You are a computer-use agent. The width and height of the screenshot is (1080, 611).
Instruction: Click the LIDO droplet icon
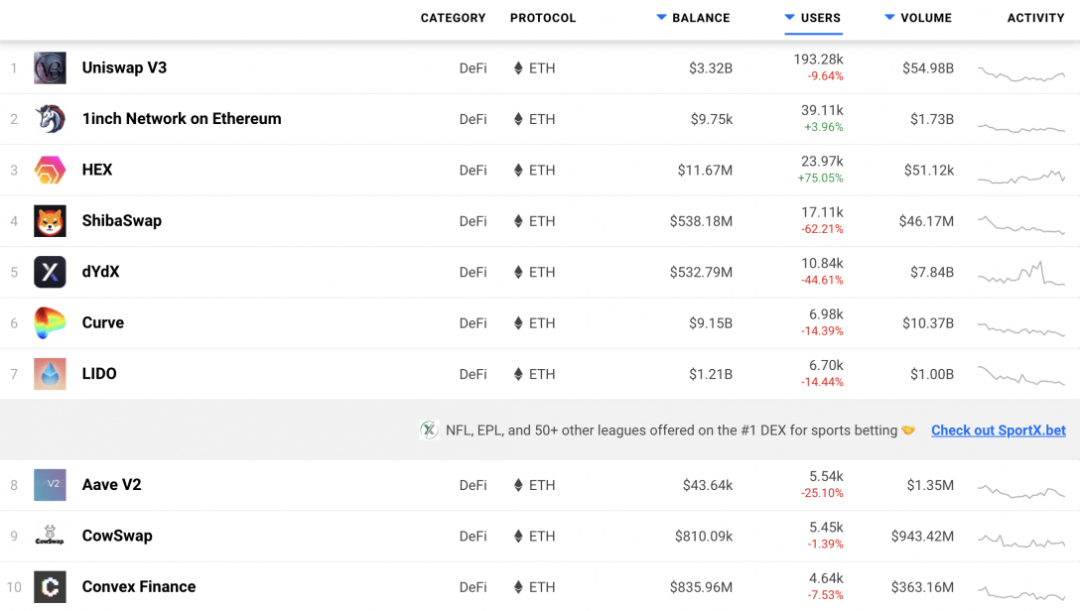[x=50, y=374]
